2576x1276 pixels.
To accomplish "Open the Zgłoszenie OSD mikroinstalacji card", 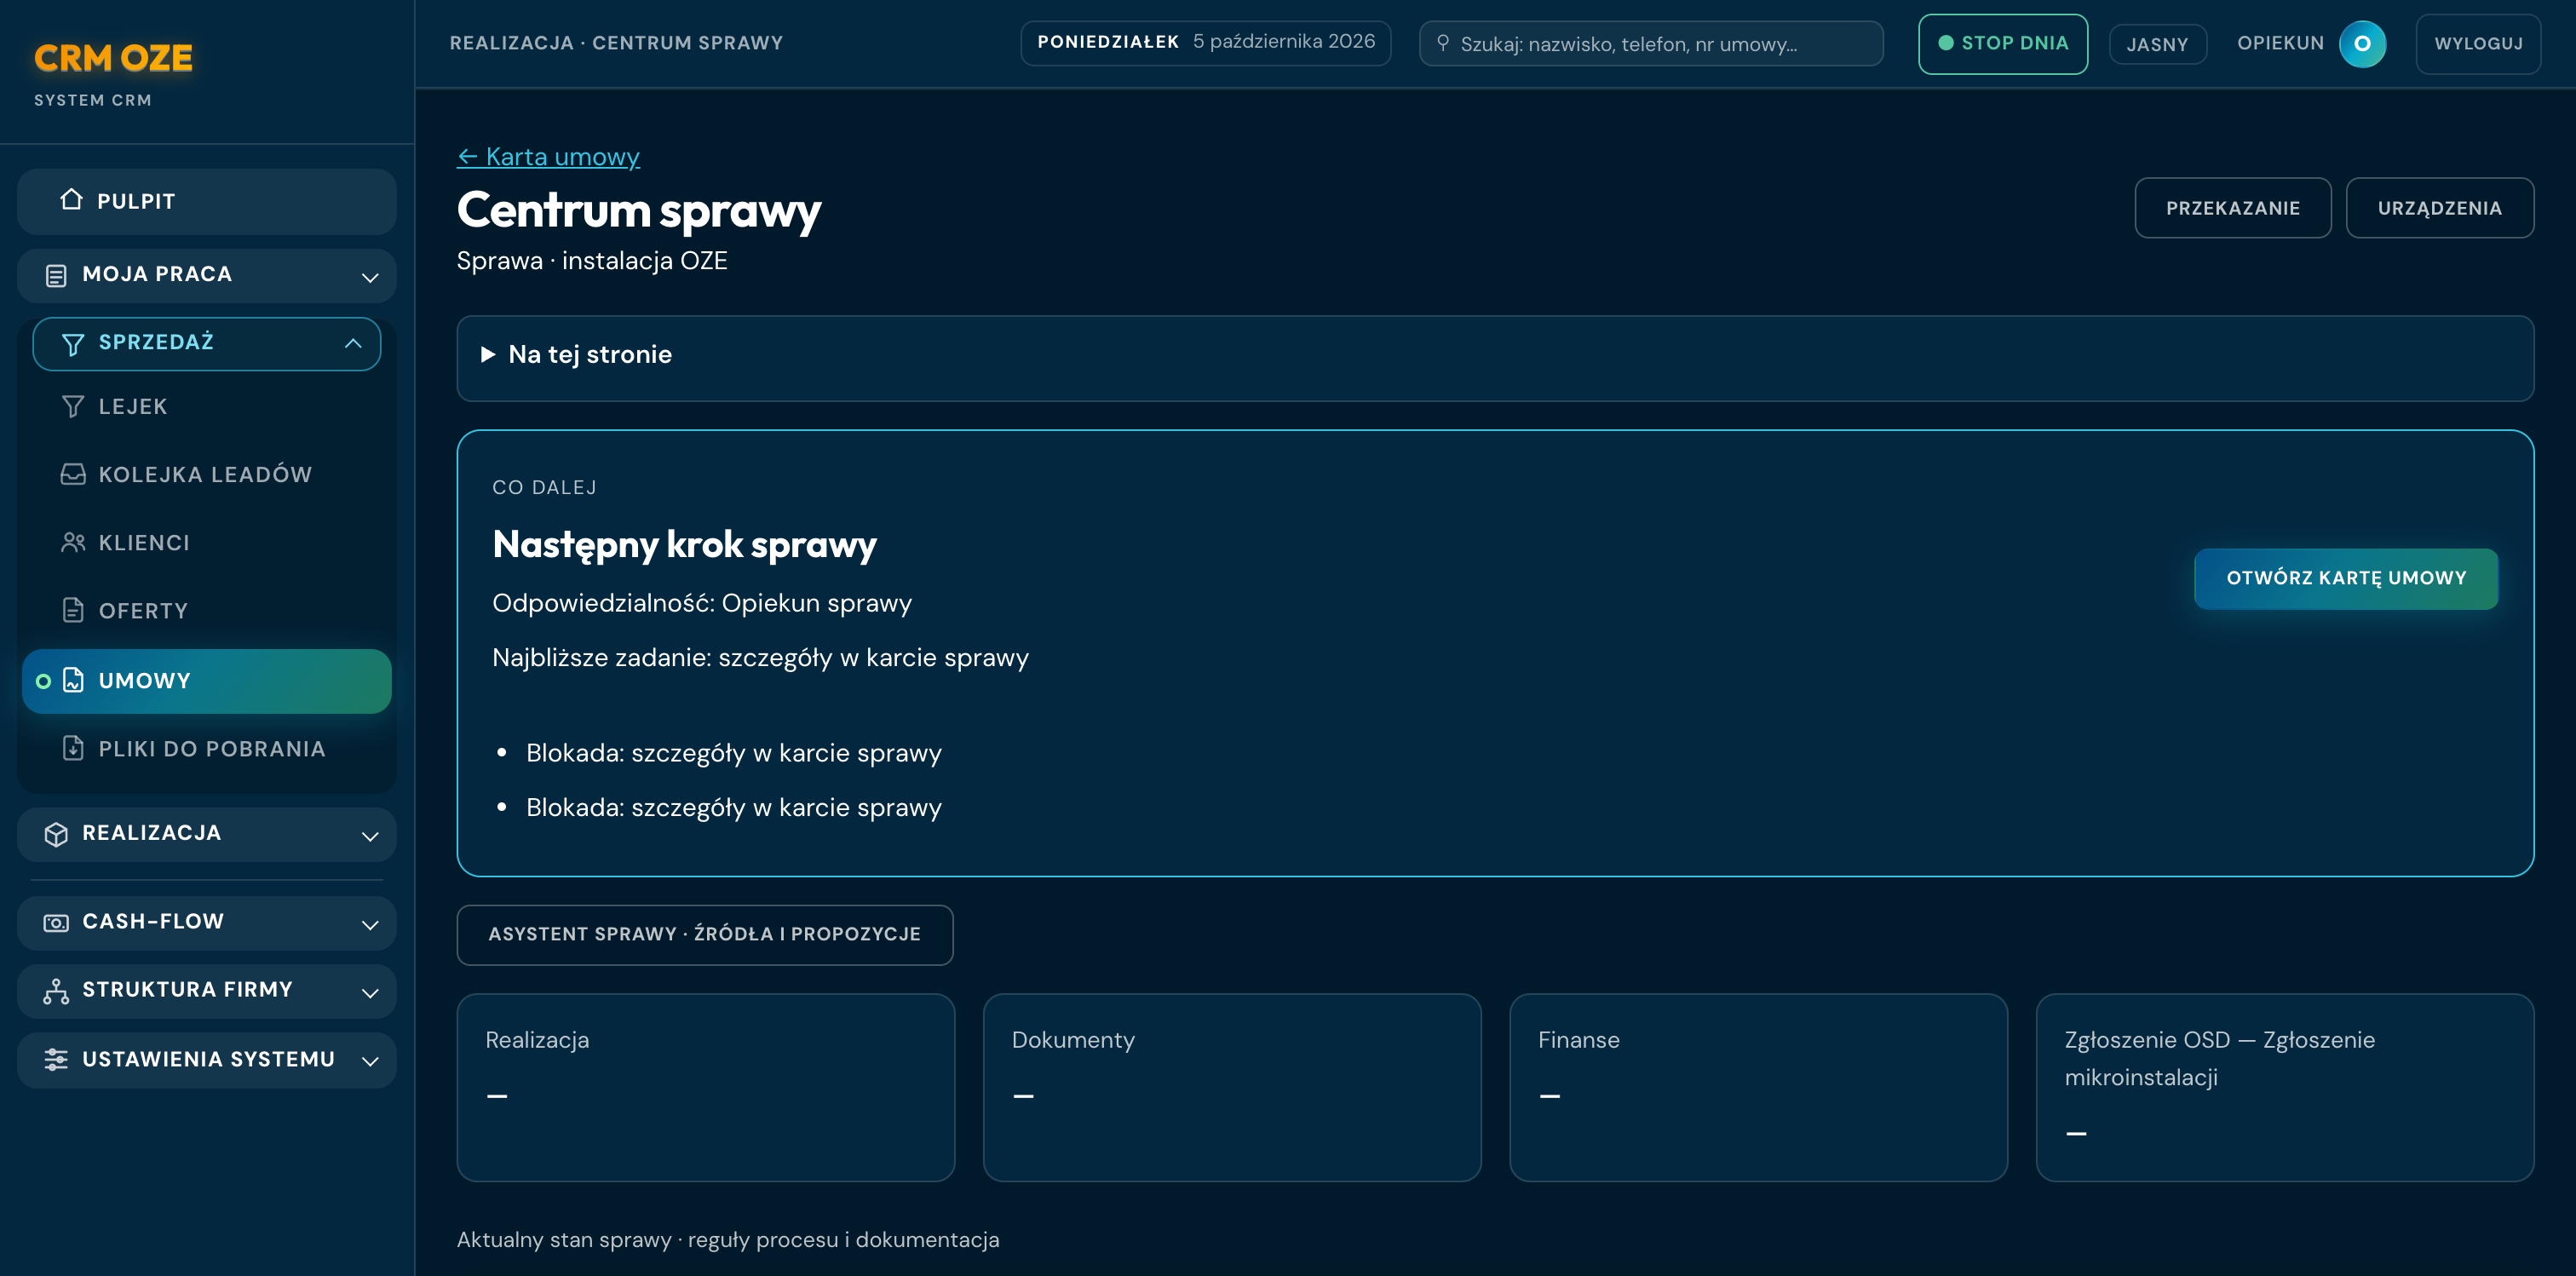I will click(2285, 1087).
